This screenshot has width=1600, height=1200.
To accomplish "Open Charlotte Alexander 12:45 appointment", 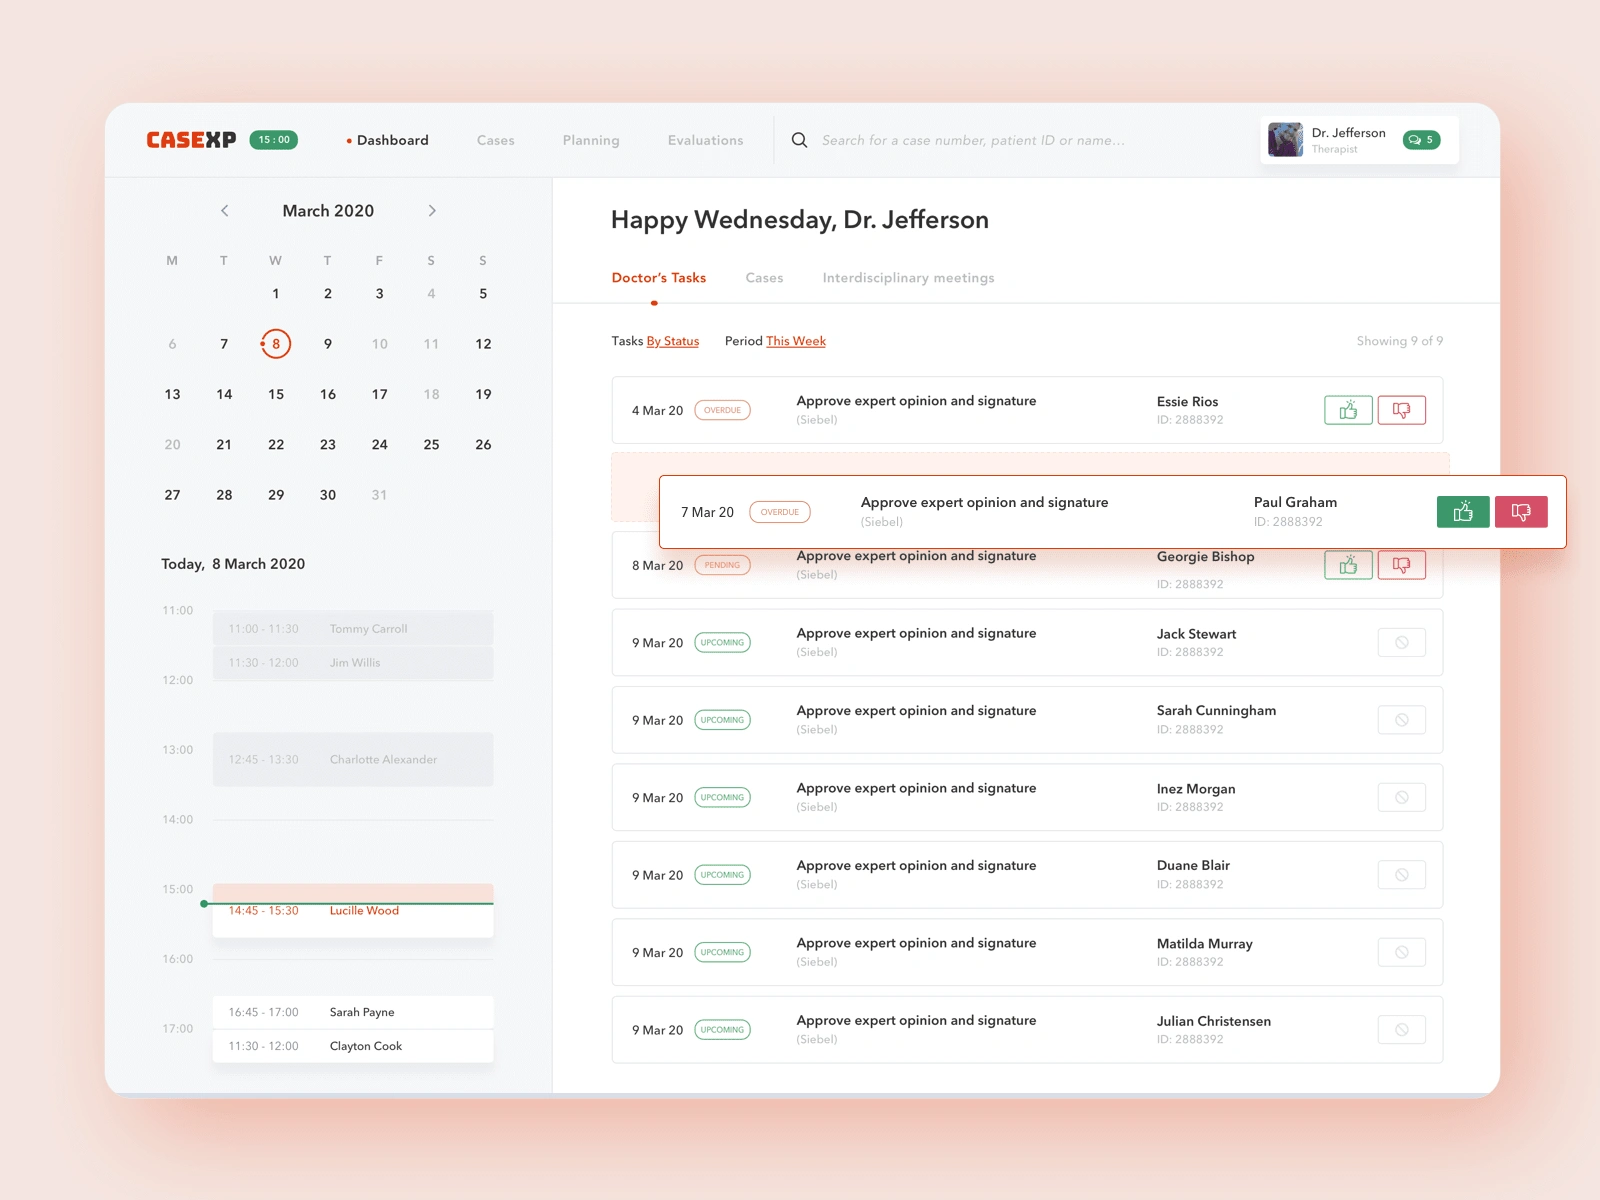I will (x=353, y=760).
